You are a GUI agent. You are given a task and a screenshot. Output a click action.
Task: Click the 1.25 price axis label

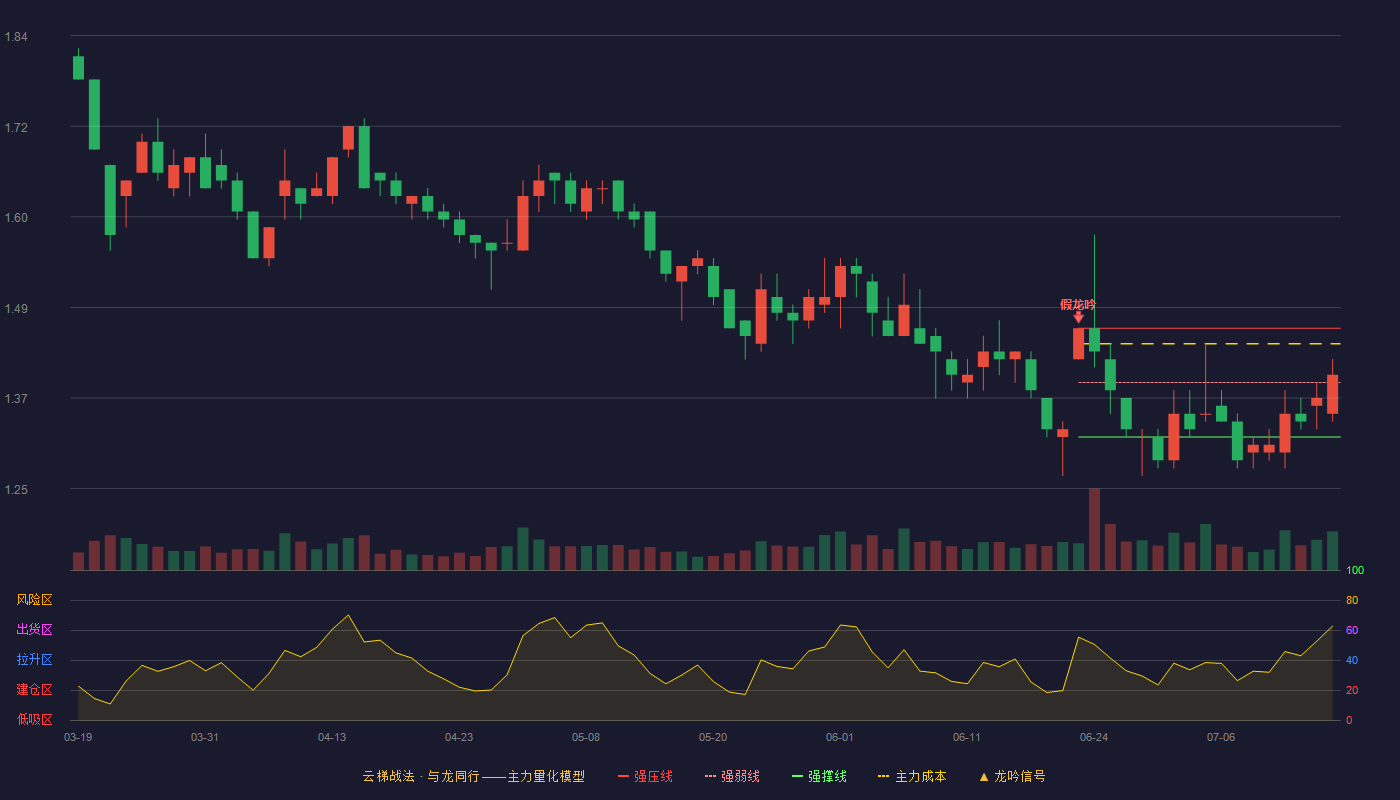[x=16, y=490]
